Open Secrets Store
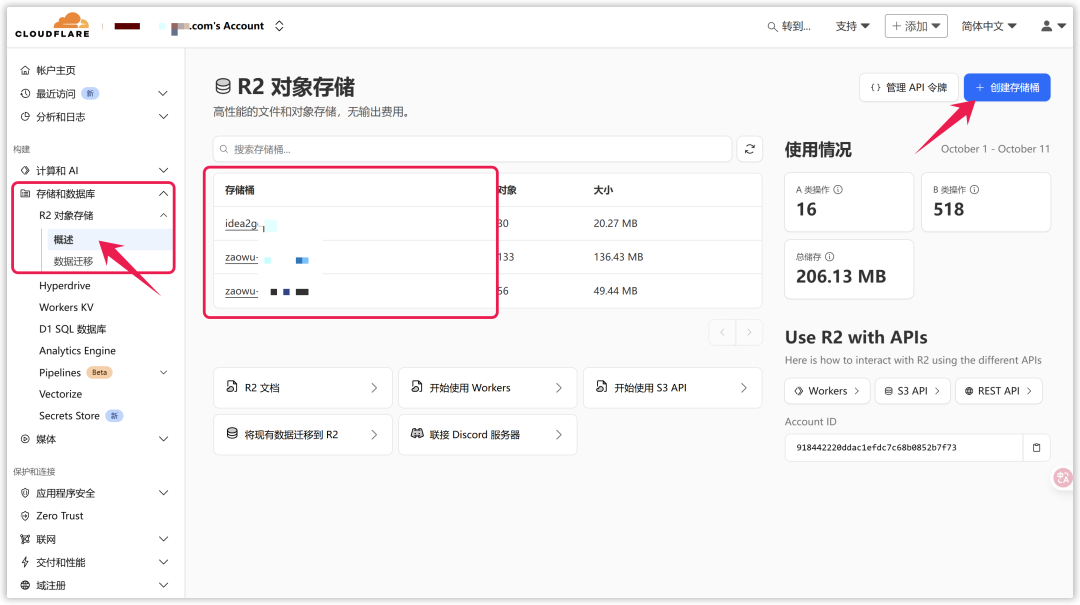Screen dimensions: 1080x605 click(69, 416)
